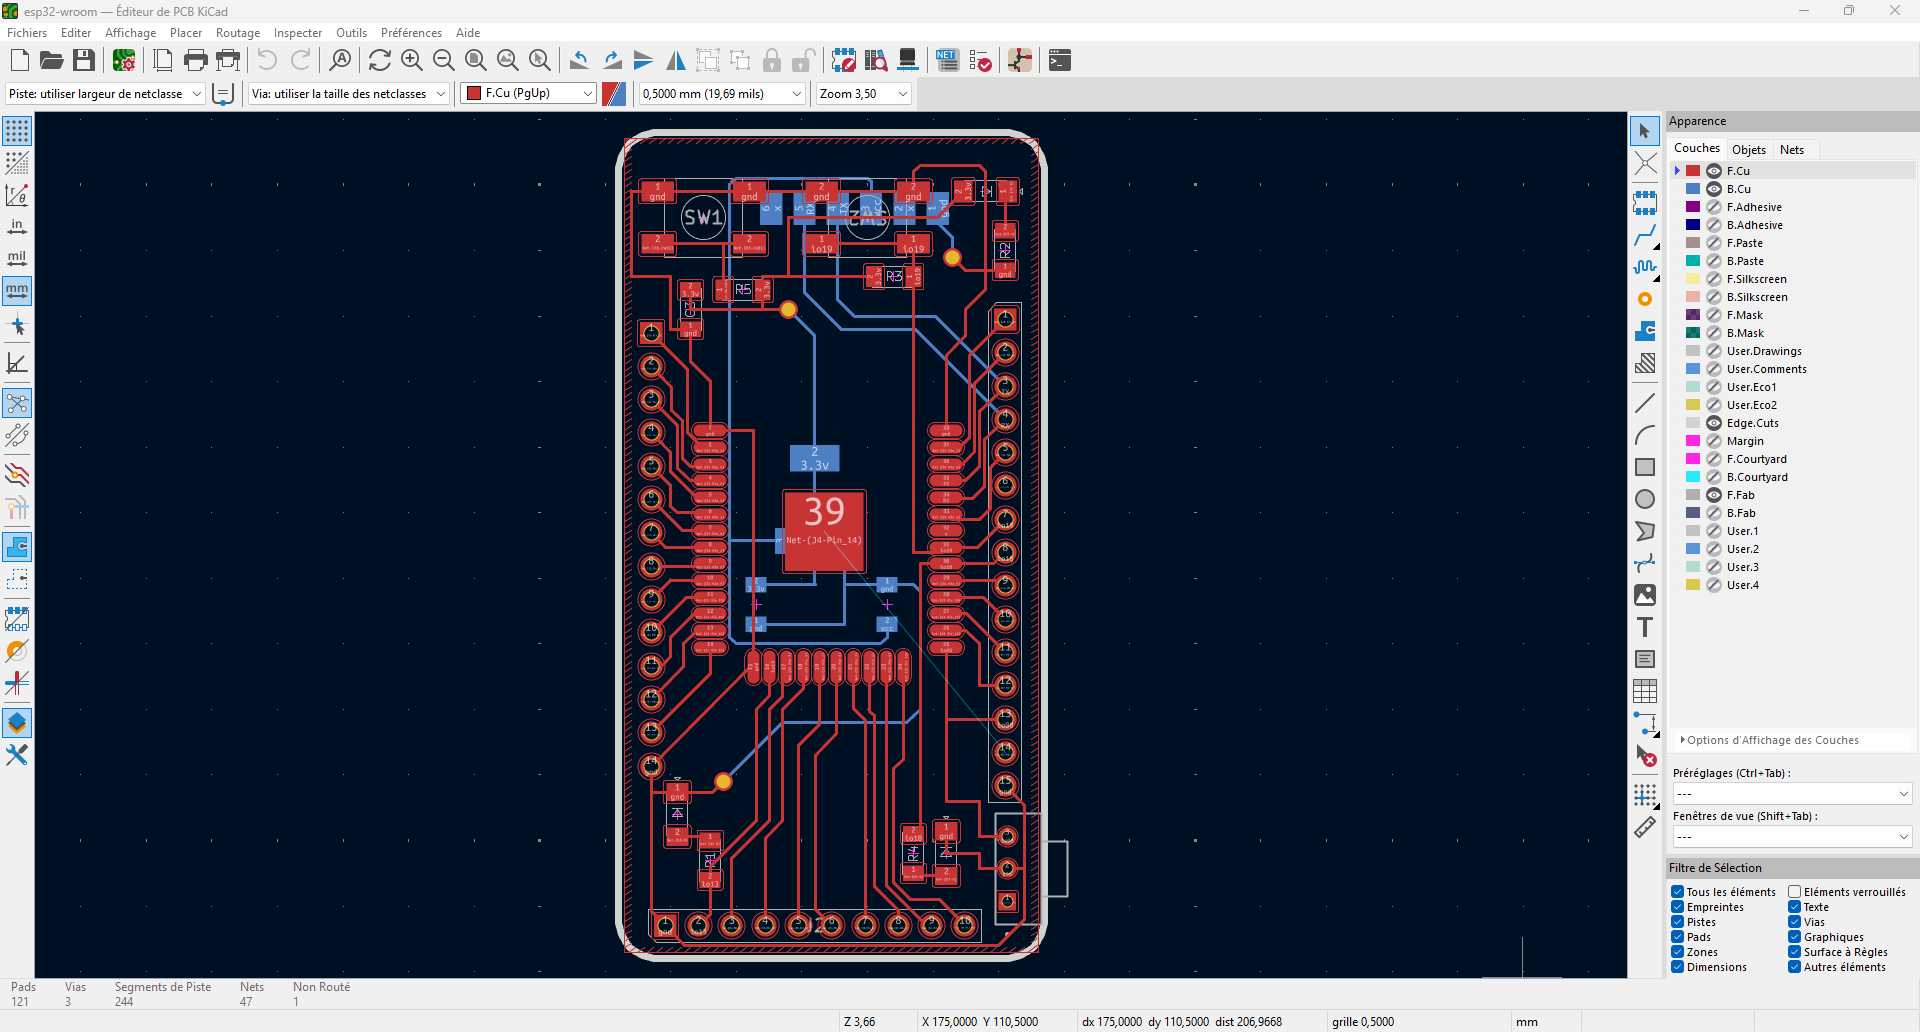Toggle grid display in left toolbar
The image size is (1920, 1032).
click(17, 131)
